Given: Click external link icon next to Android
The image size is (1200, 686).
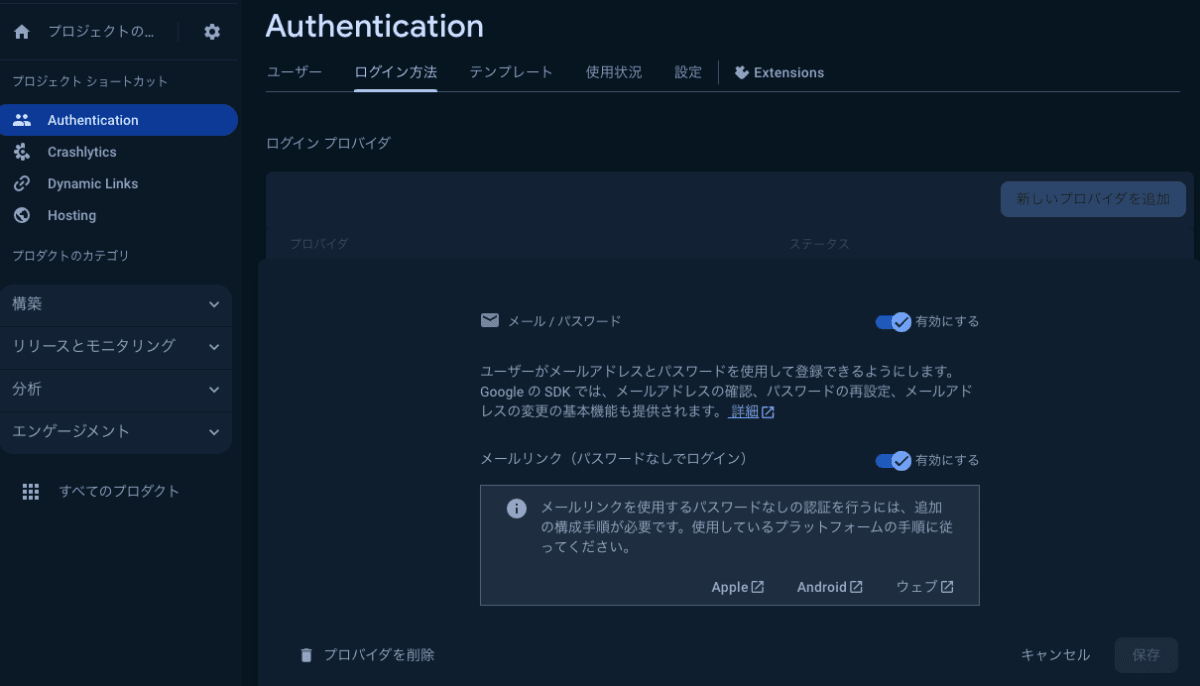Looking at the screenshot, I should click(856, 587).
